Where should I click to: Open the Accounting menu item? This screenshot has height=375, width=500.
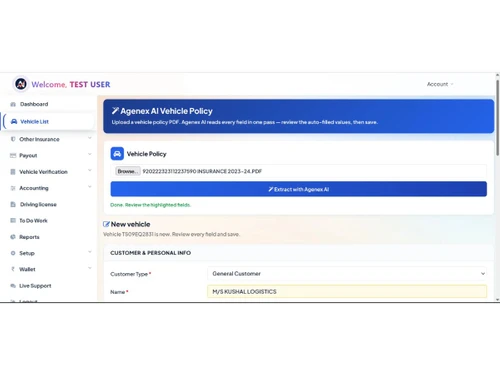coord(34,188)
